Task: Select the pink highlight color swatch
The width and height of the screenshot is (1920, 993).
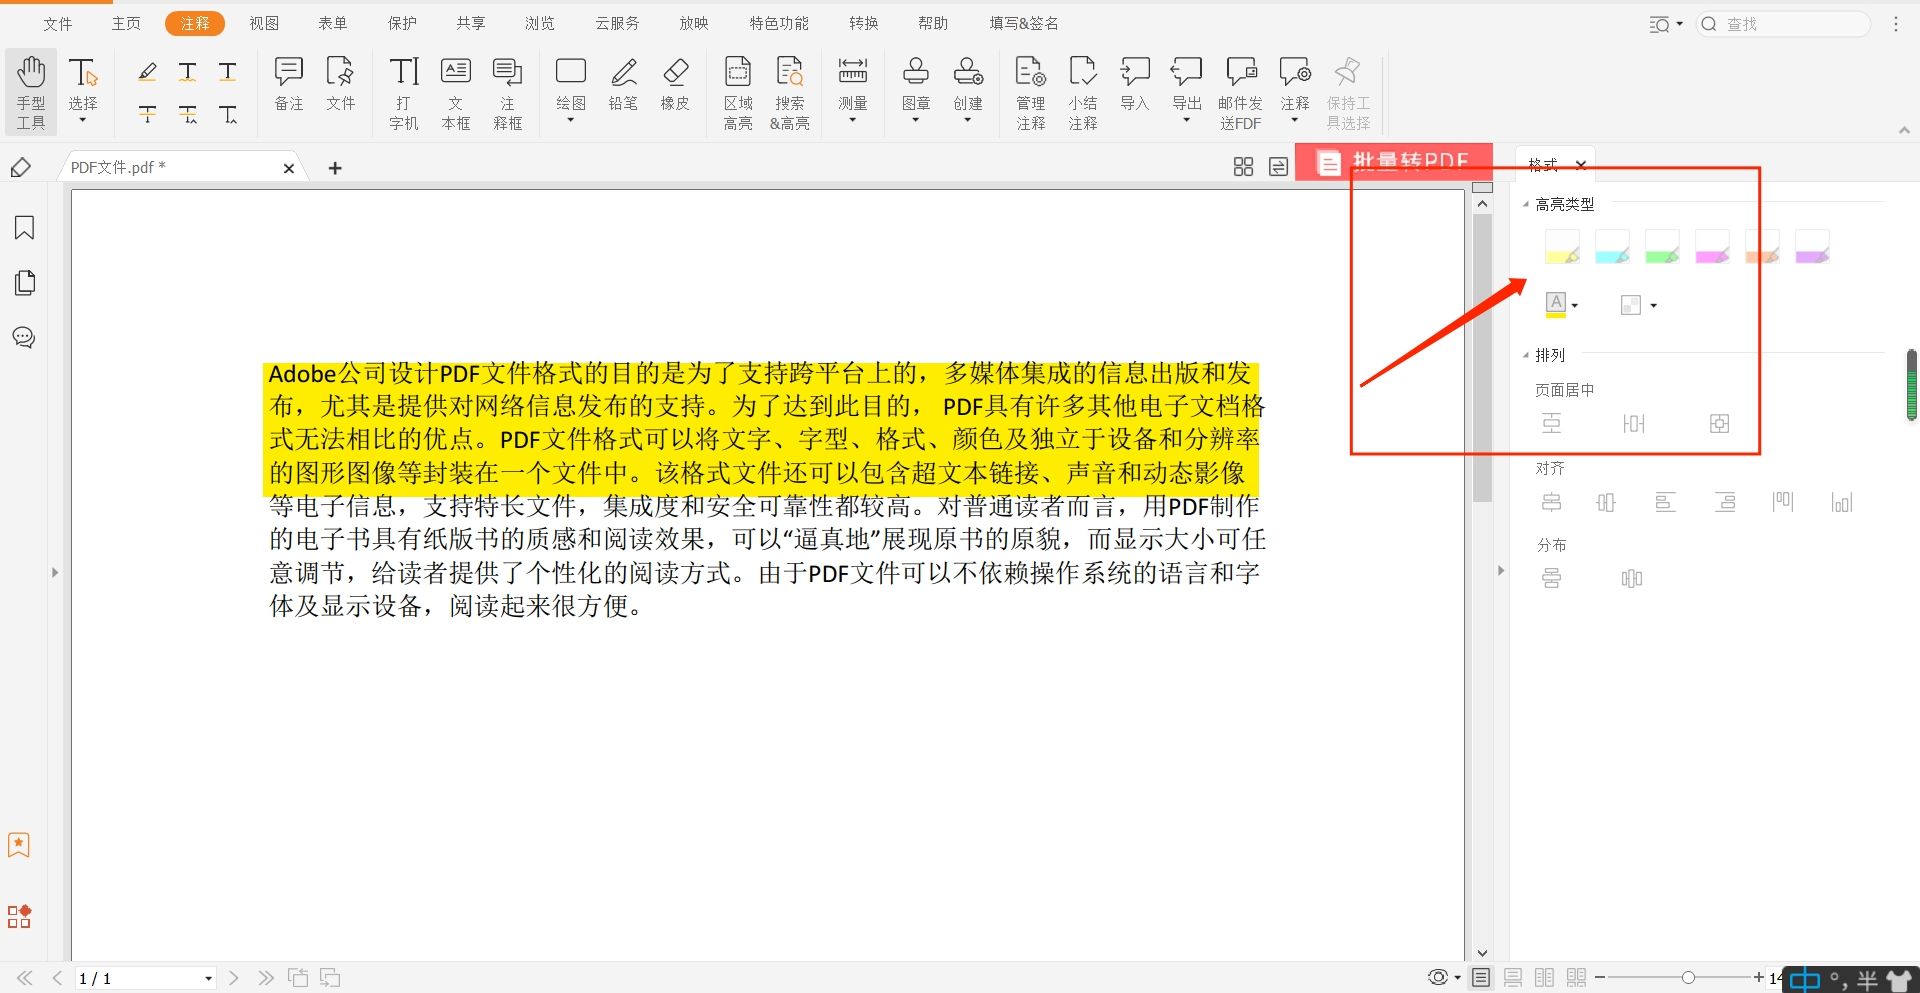Action: (x=1713, y=247)
